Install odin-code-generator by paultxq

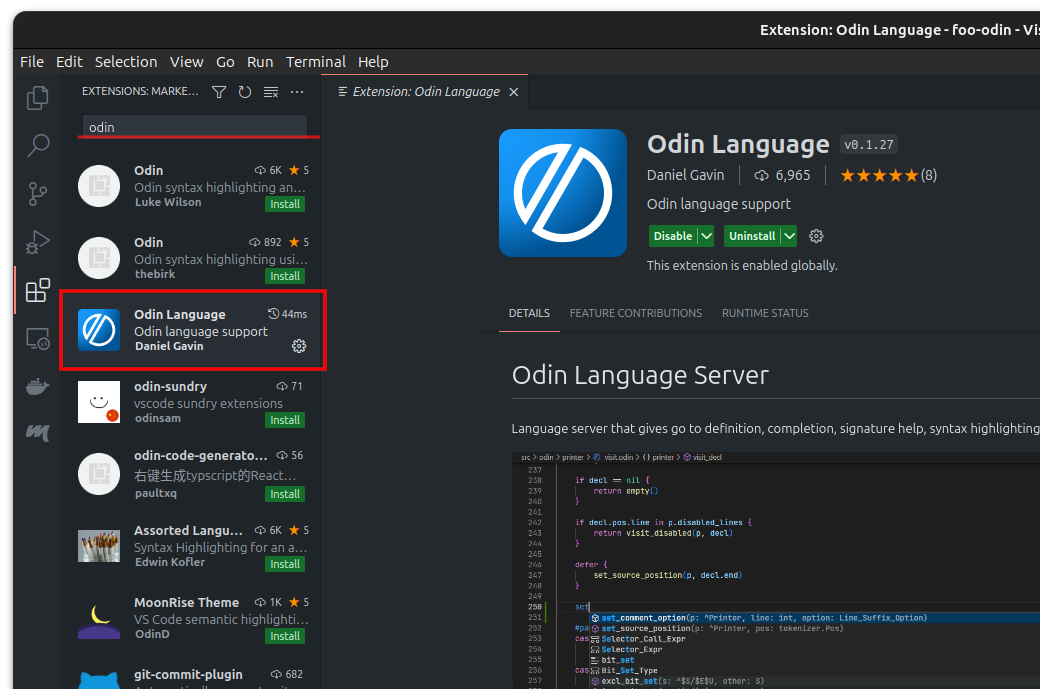tap(285, 494)
